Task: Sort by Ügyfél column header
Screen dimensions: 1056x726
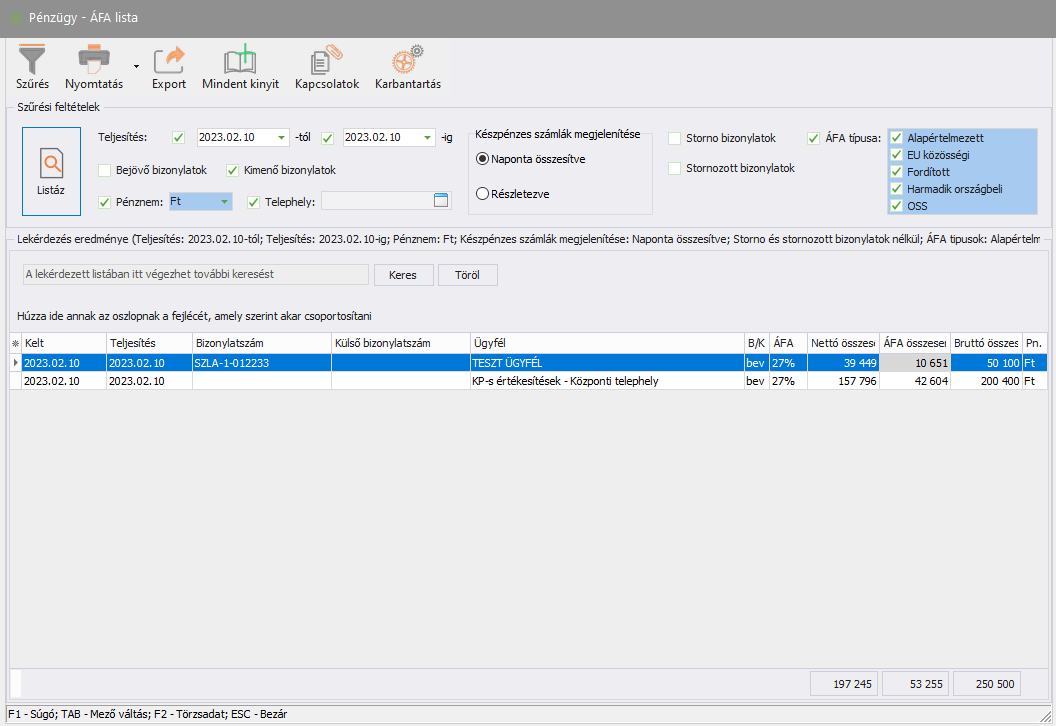Action: [x=606, y=343]
